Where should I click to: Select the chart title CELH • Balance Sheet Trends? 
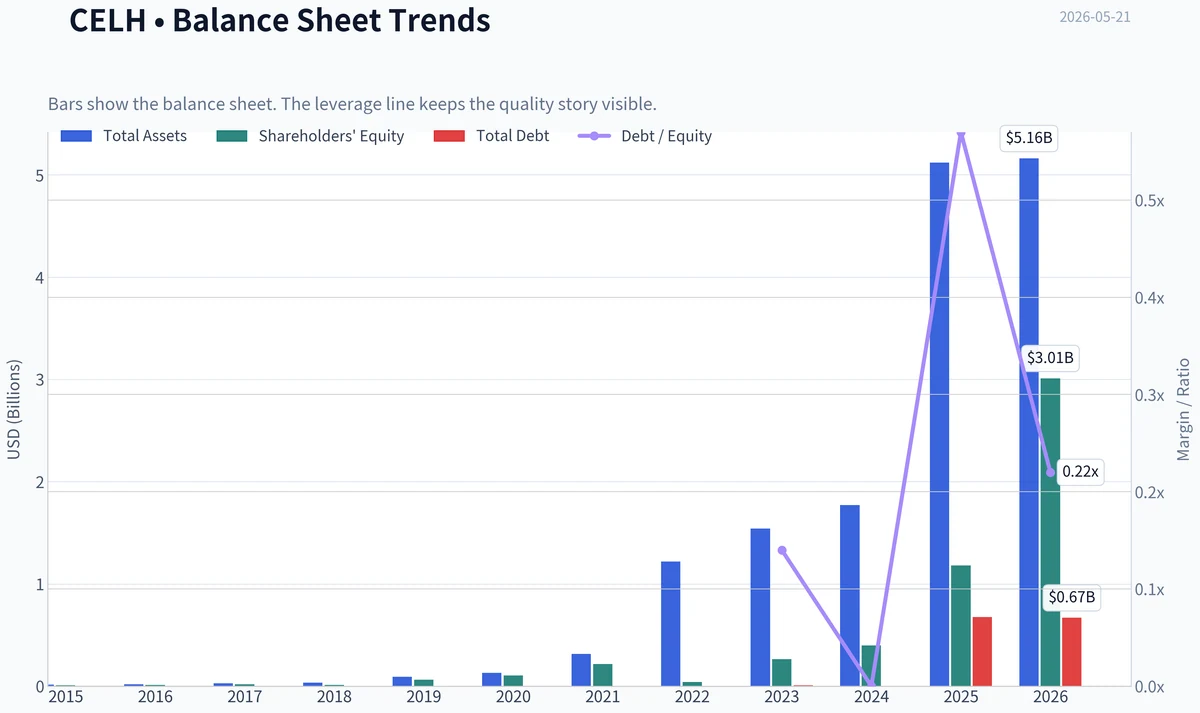[x=280, y=19]
